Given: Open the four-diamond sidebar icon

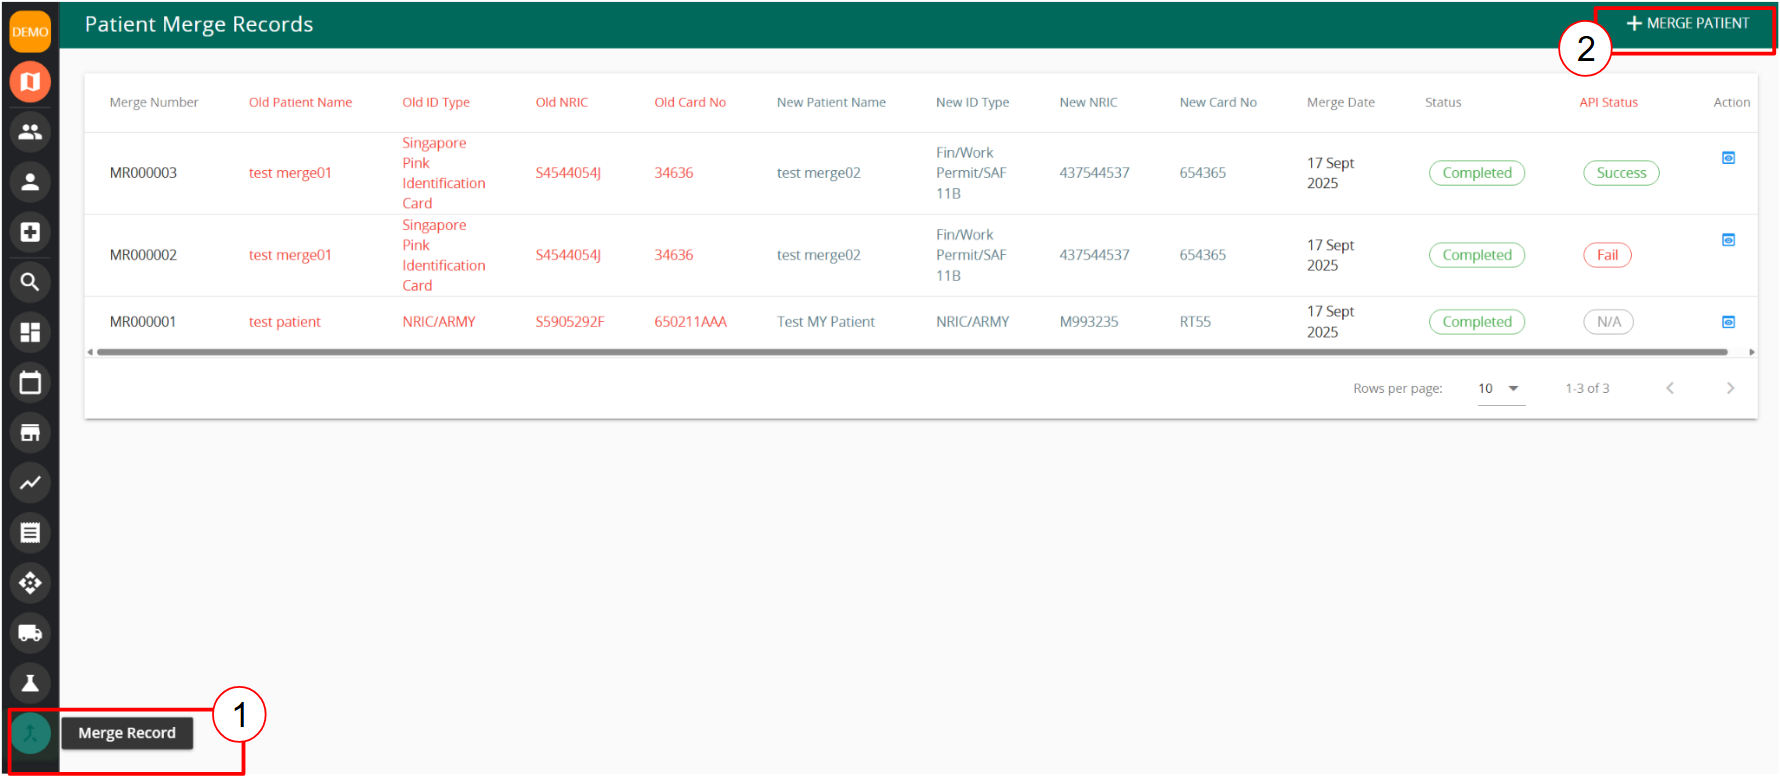Looking at the screenshot, I should click(x=30, y=582).
